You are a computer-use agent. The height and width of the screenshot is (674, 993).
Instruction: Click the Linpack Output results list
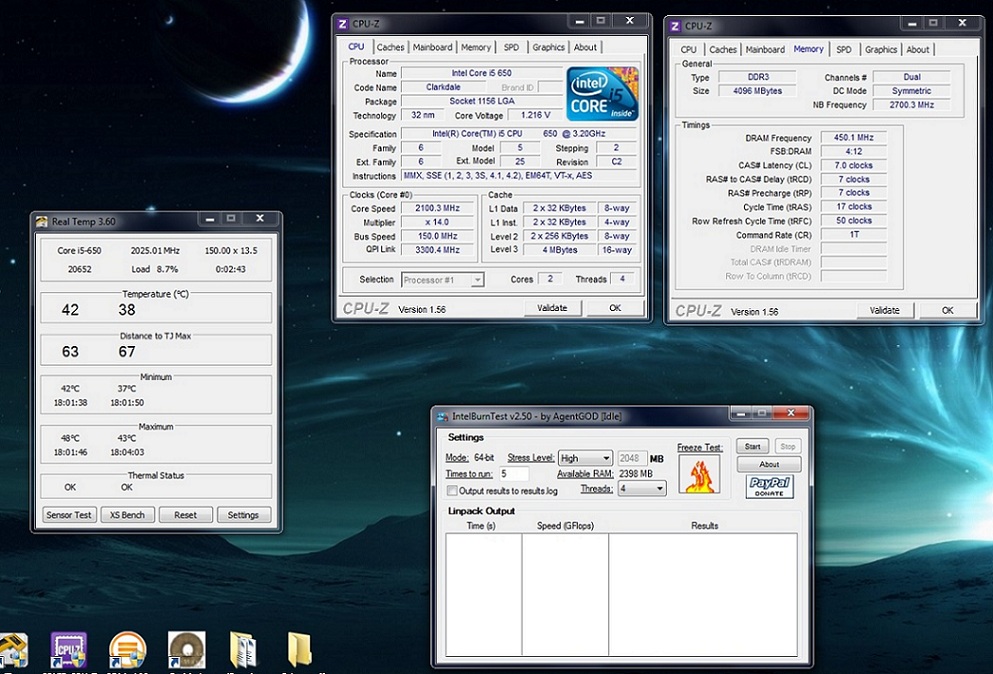[621, 594]
